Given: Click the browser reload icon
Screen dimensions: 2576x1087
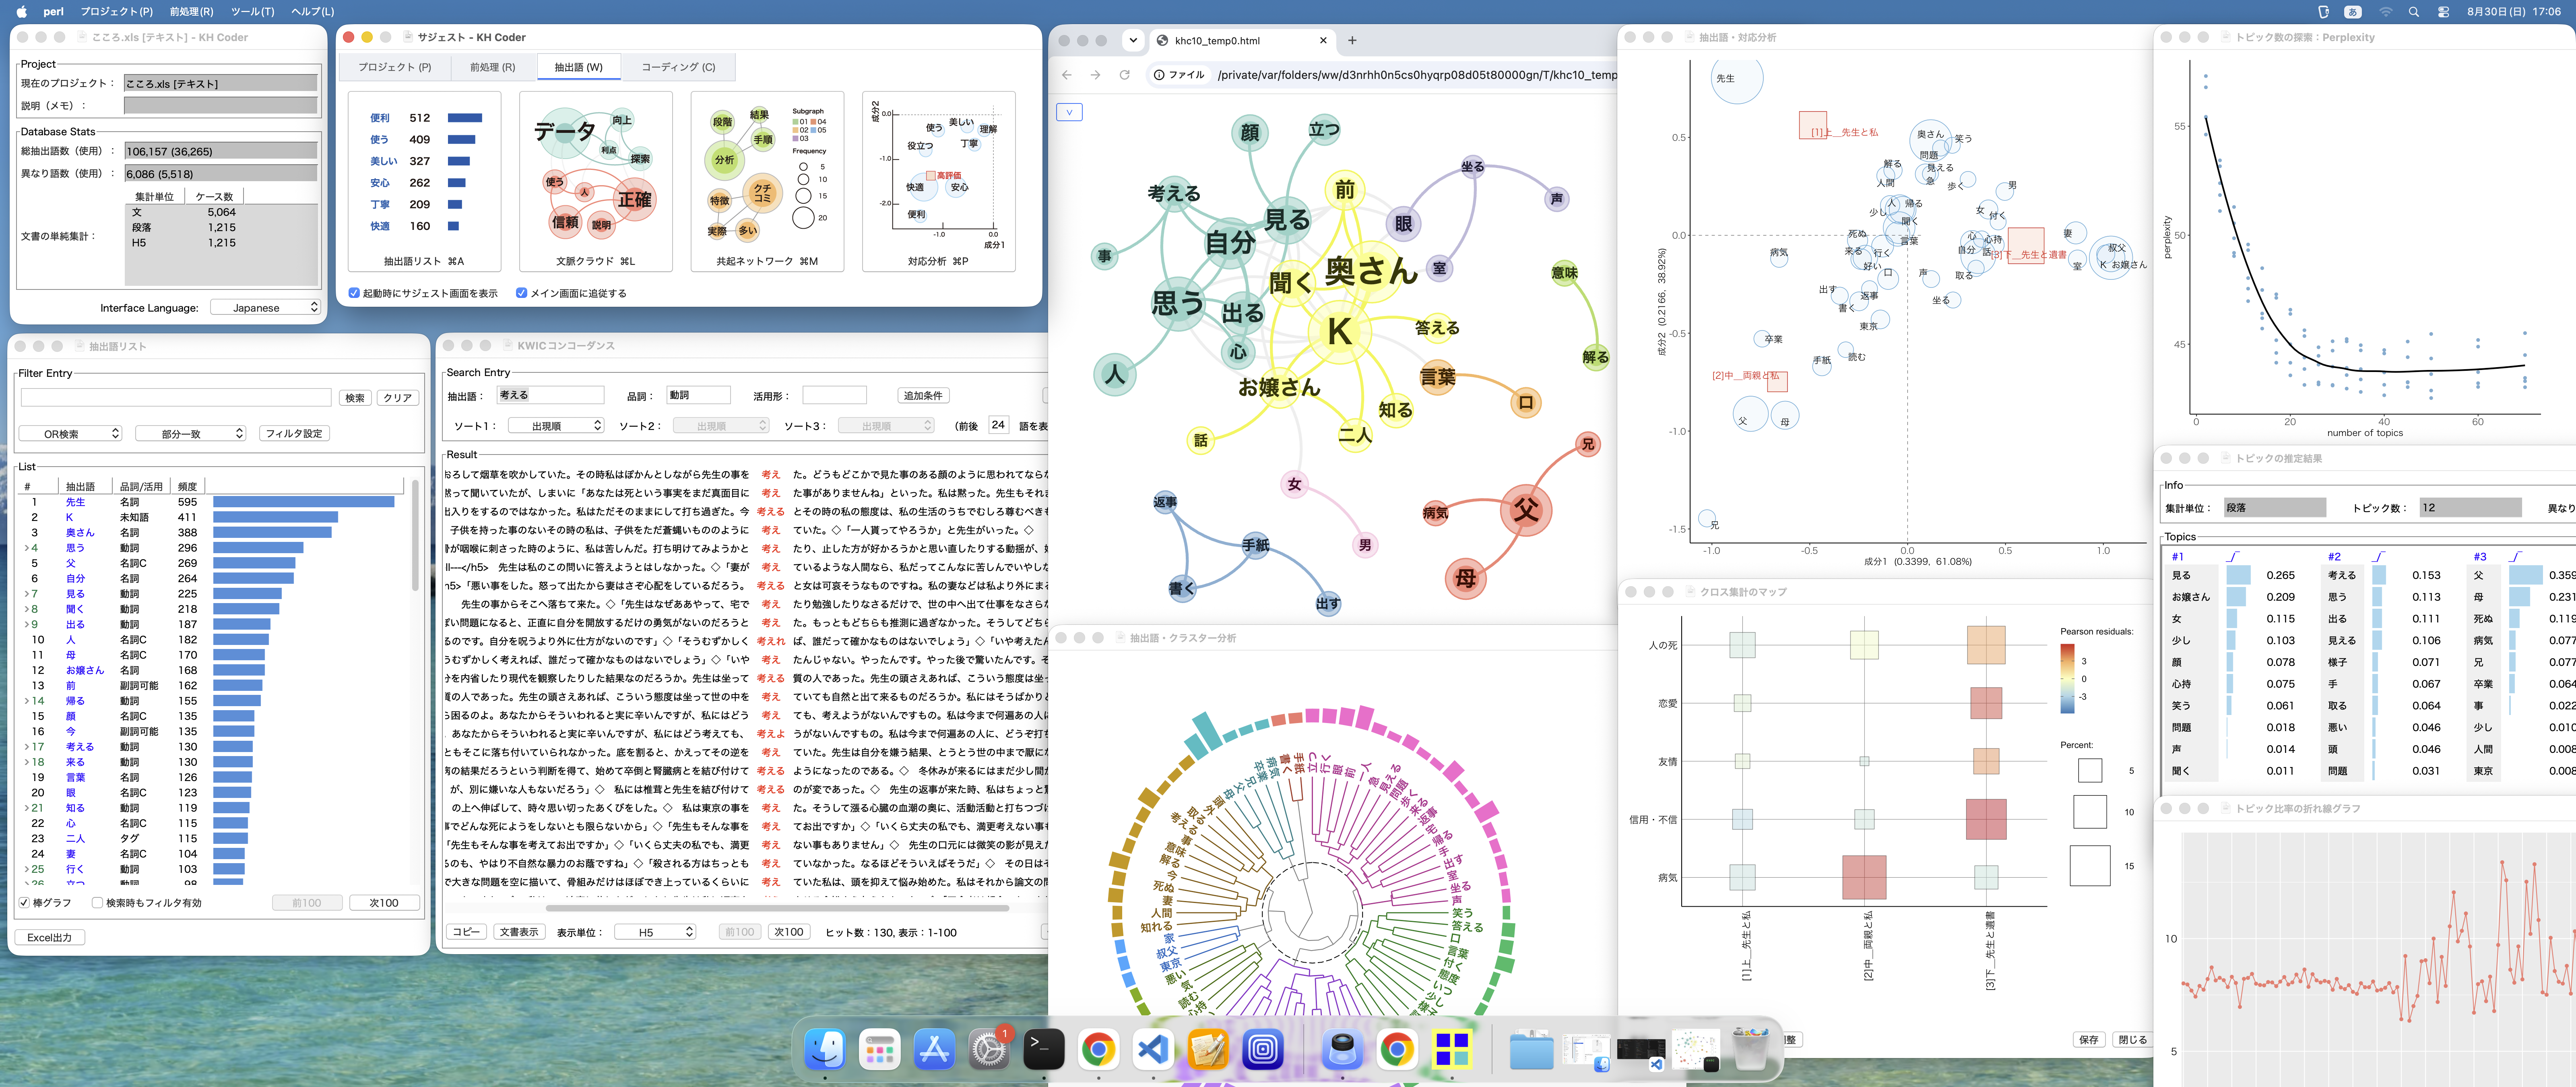Looking at the screenshot, I should pos(1124,75).
